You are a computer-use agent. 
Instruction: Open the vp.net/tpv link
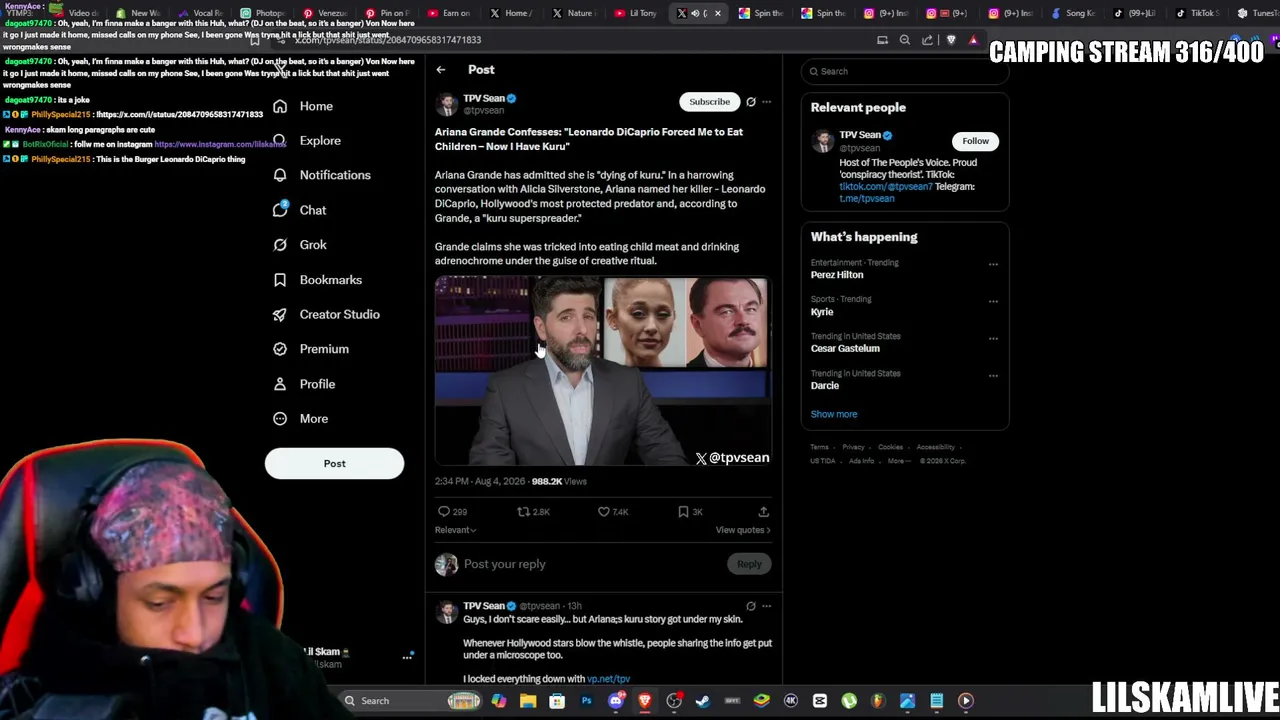click(x=608, y=679)
